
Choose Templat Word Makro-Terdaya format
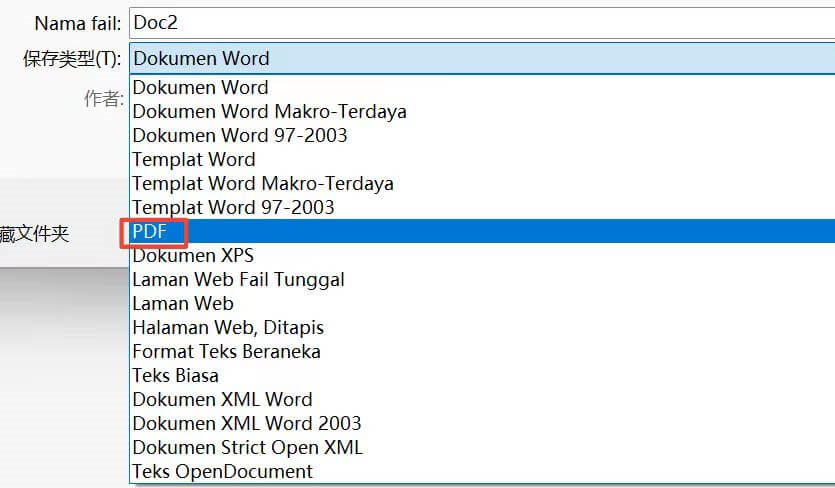point(263,183)
